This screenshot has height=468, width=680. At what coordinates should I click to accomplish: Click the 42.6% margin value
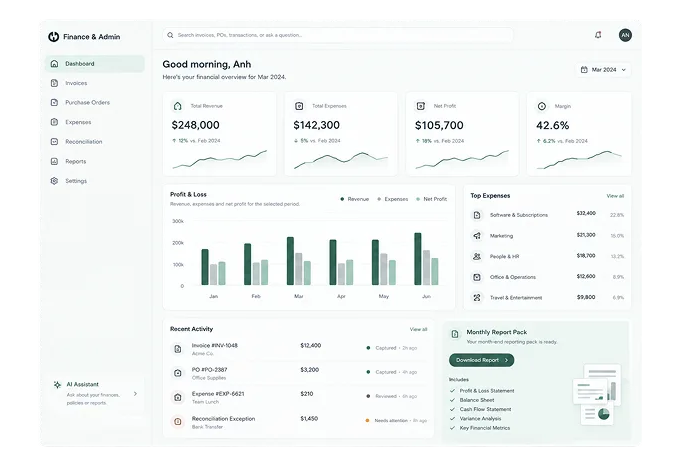tap(552, 126)
